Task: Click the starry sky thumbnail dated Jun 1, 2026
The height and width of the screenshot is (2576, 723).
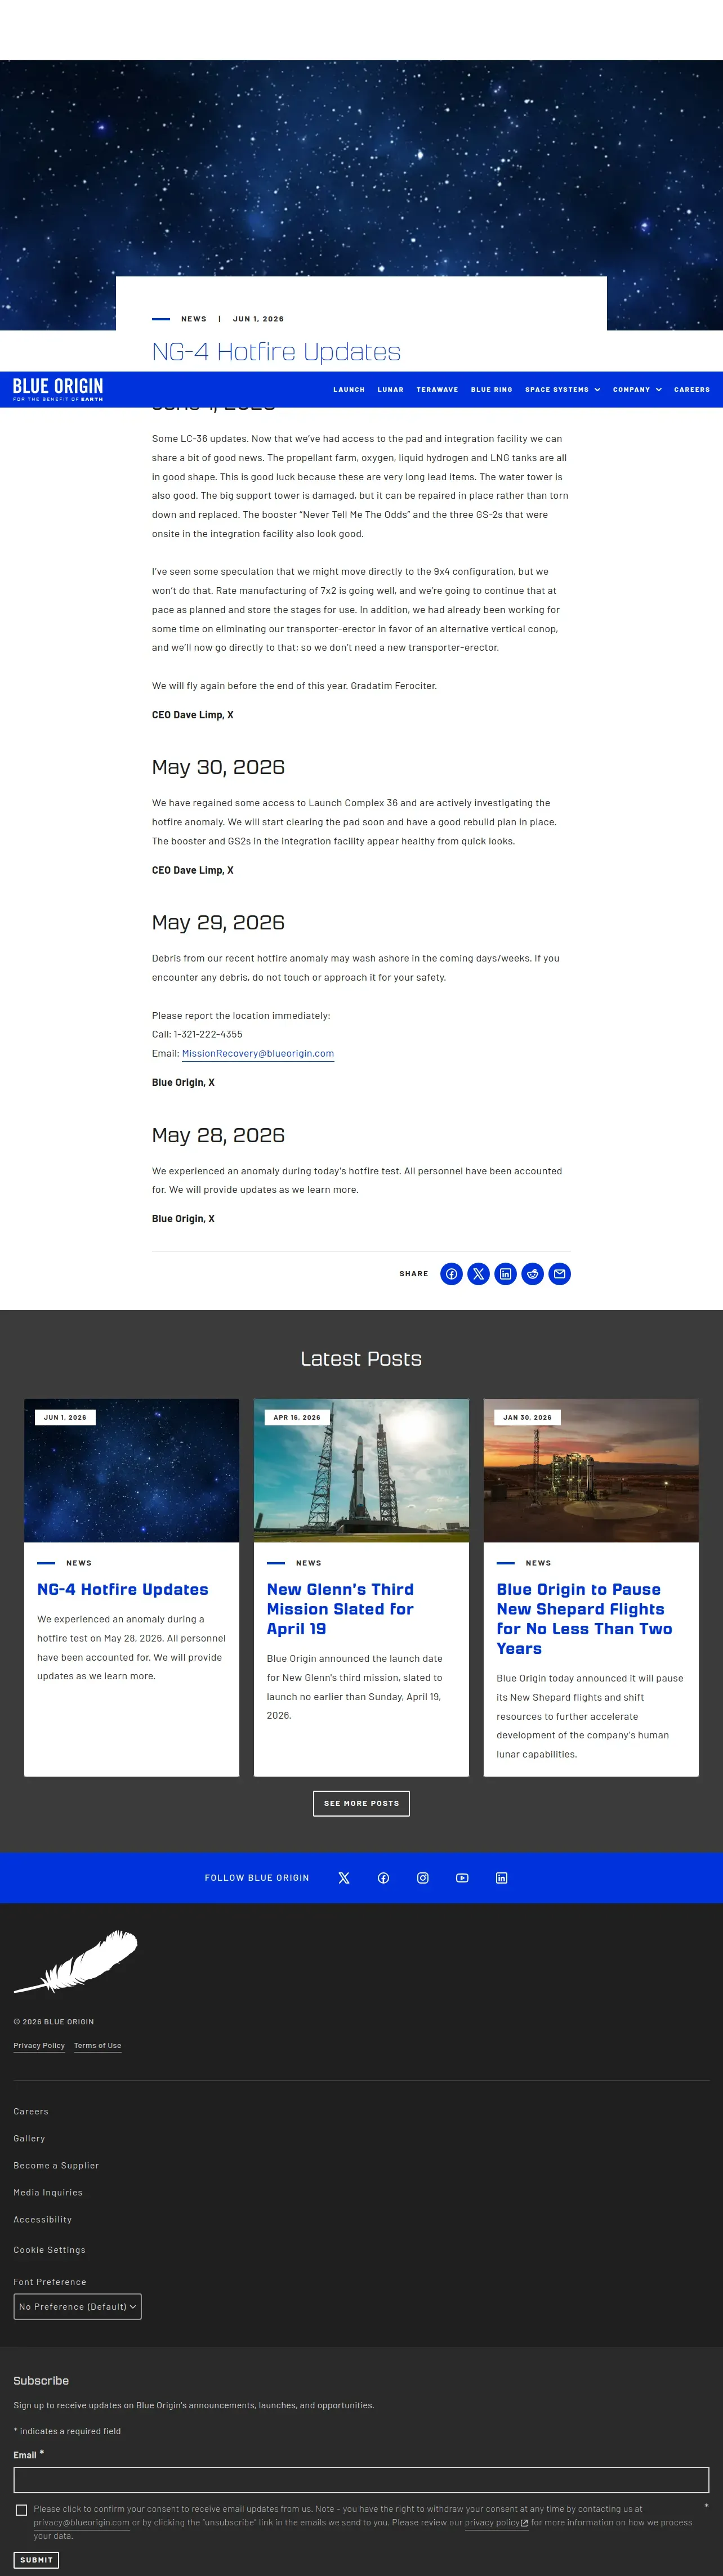Action: (x=131, y=1470)
